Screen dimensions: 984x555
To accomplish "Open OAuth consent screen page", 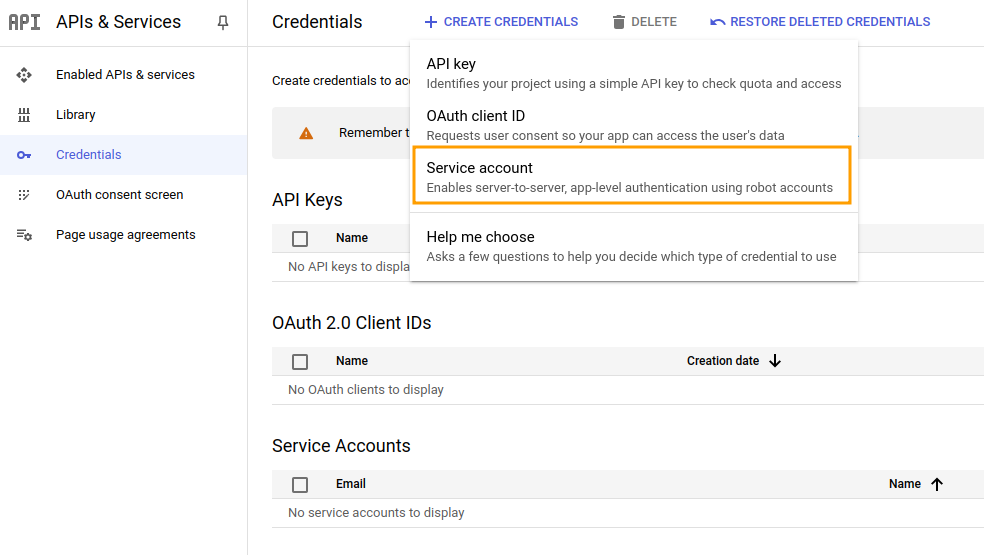I will 124,195.
